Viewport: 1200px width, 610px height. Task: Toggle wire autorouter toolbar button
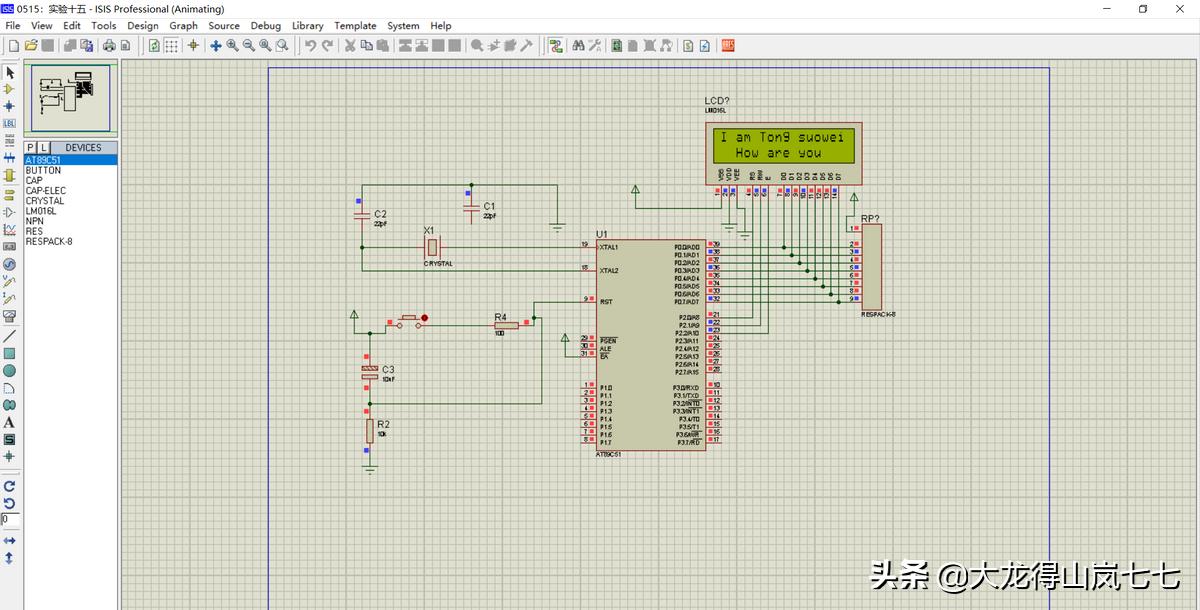pyautogui.click(x=556, y=45)
